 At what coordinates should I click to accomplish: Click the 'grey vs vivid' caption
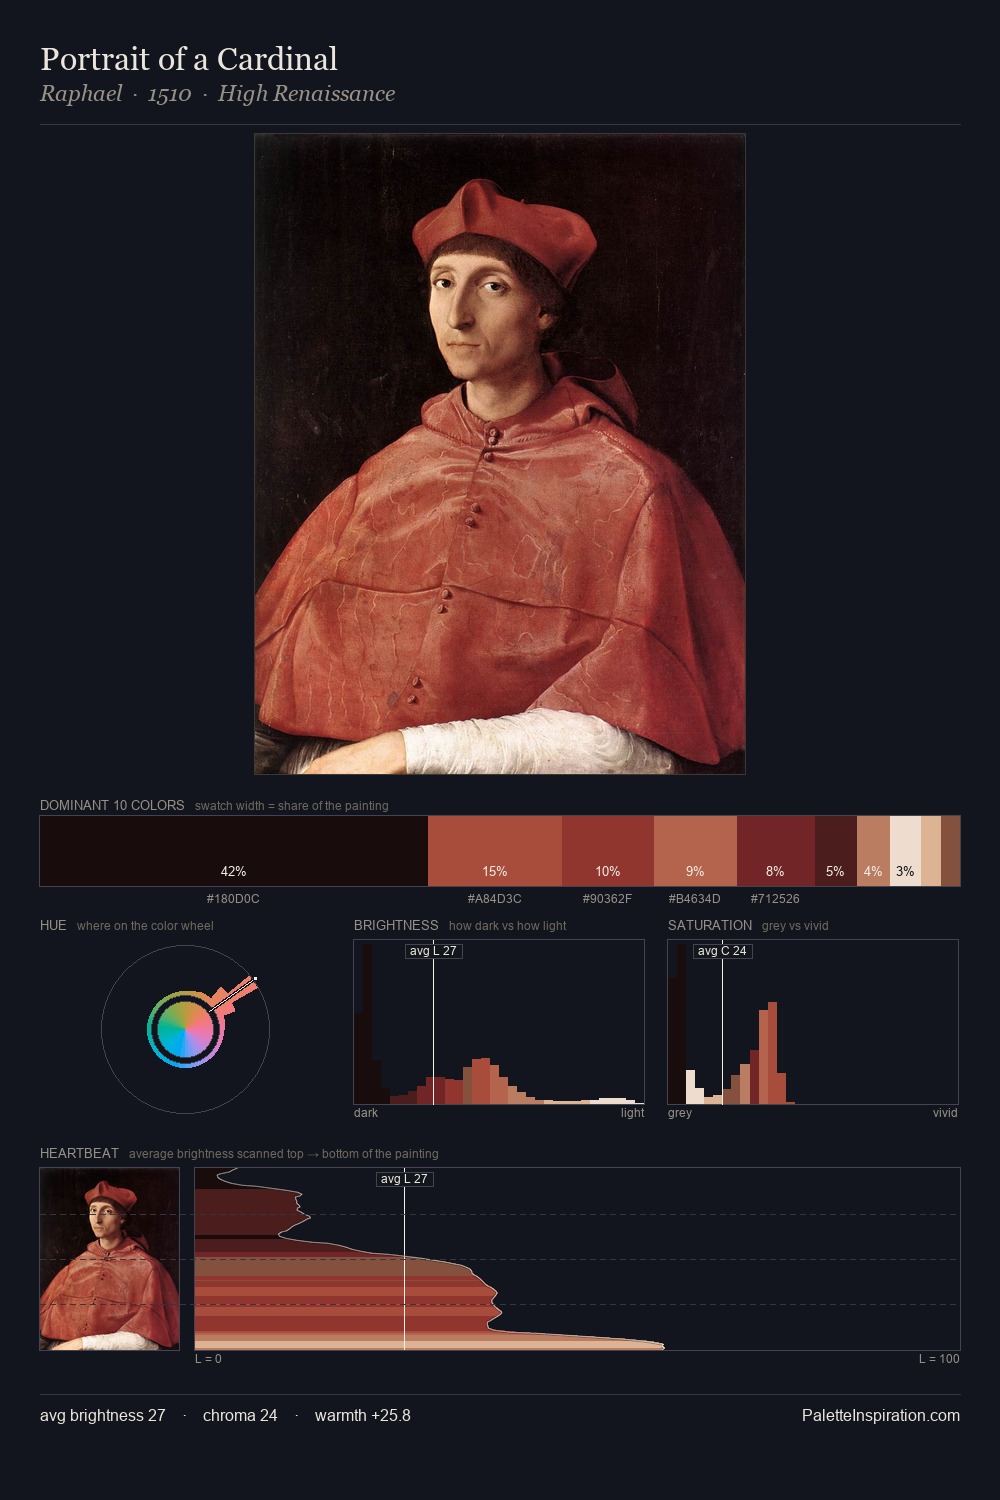(796, 926)
